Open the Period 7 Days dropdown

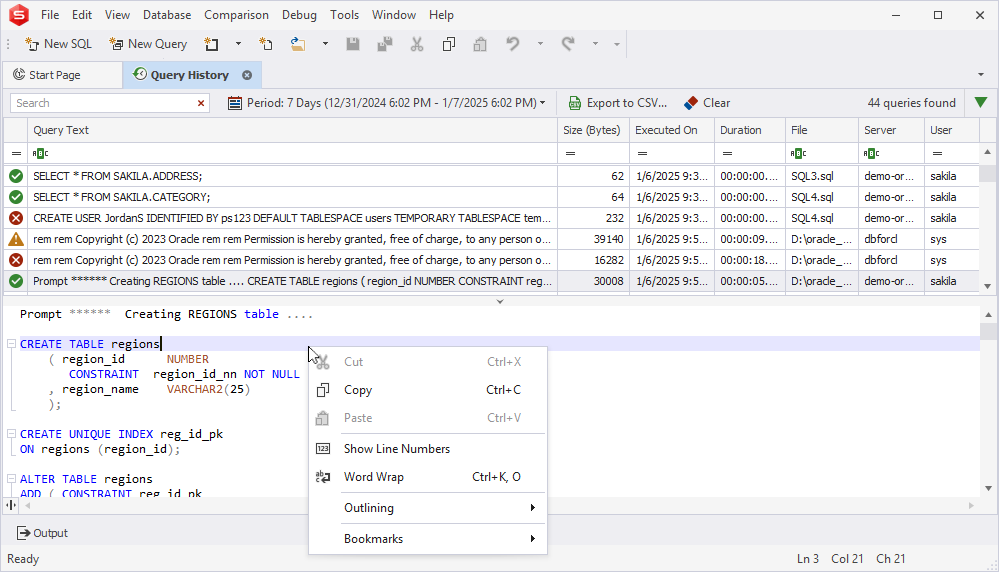click(387, 103)
